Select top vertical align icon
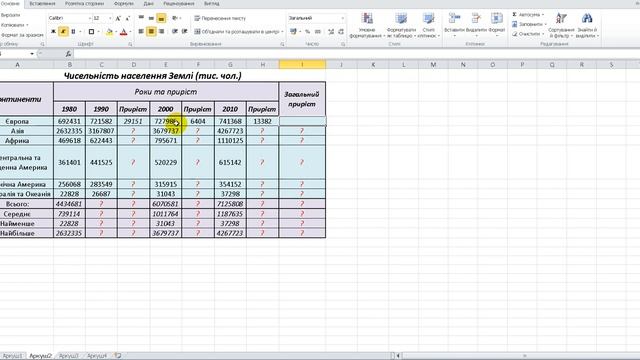Image resolution: width=640 pixels, height=360 pixels. (141, 18)
